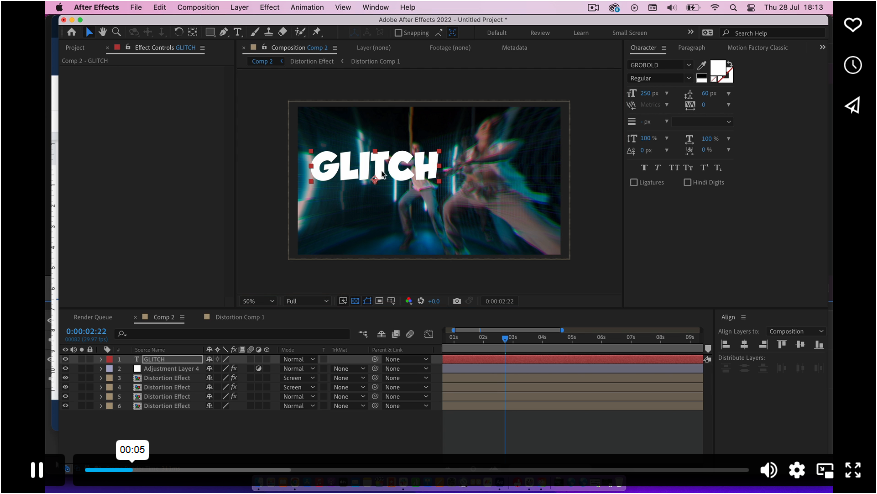Image resolution: width=877 pixels, height=494 pixels.
Task: Open Screen mode dropdown for layer 3
Action: coord(299,378)
